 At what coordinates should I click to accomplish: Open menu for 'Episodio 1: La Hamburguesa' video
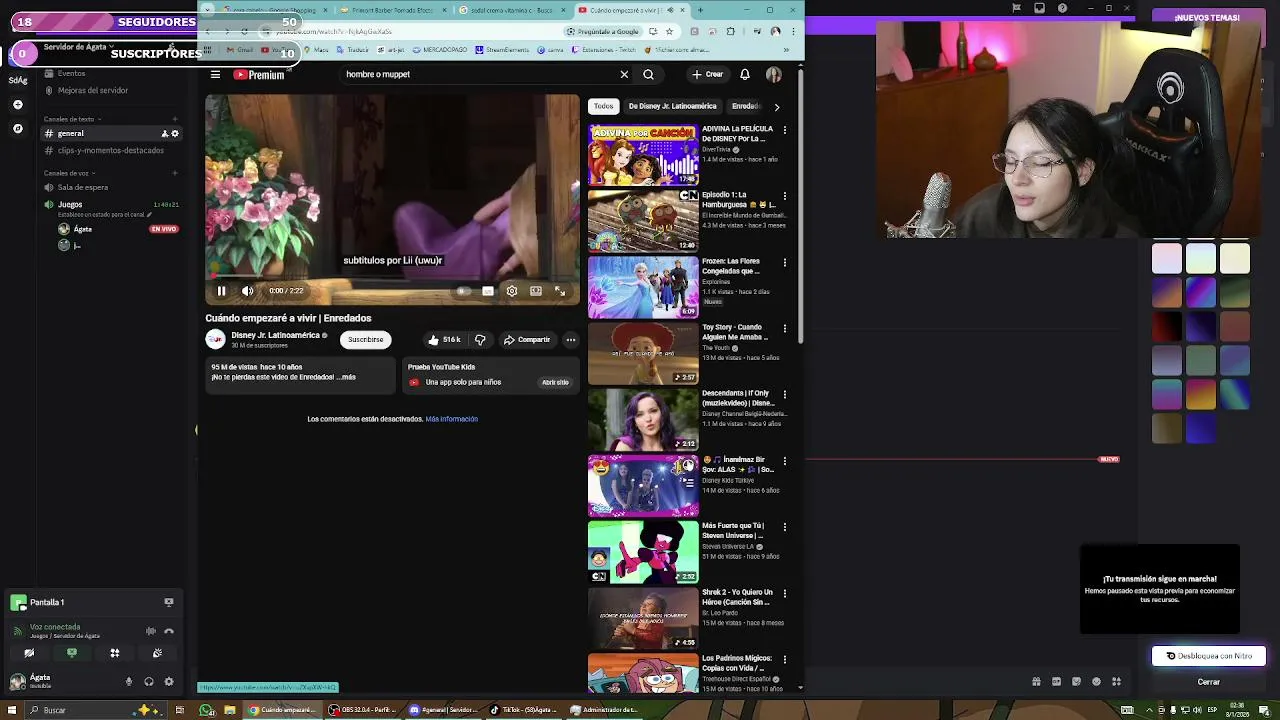(785, 196)
